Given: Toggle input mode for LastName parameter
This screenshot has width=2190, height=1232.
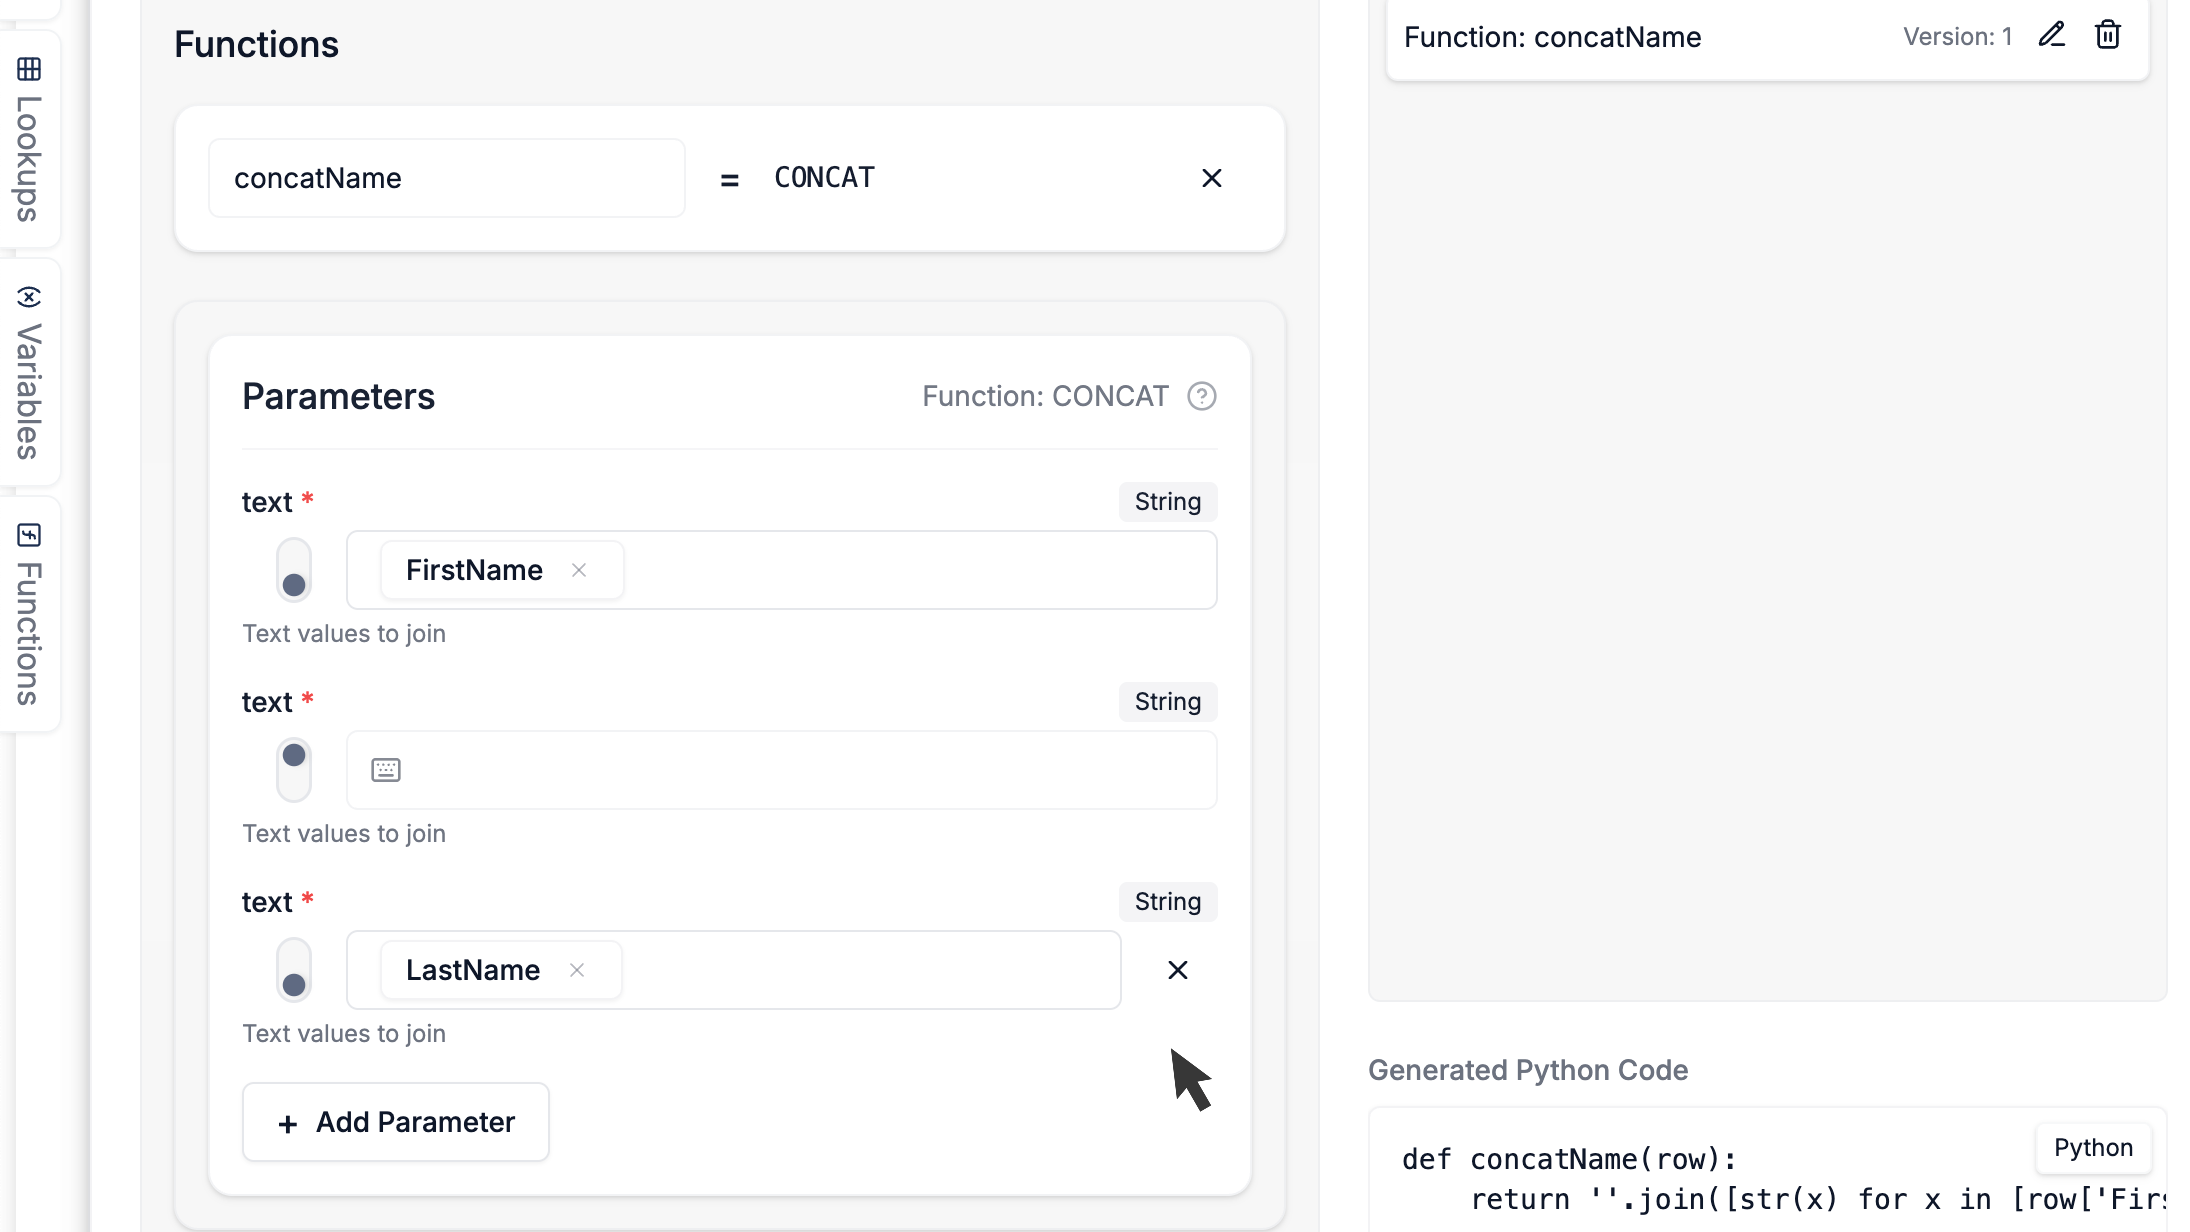Looking at the screenshot, I should (294, 970).
